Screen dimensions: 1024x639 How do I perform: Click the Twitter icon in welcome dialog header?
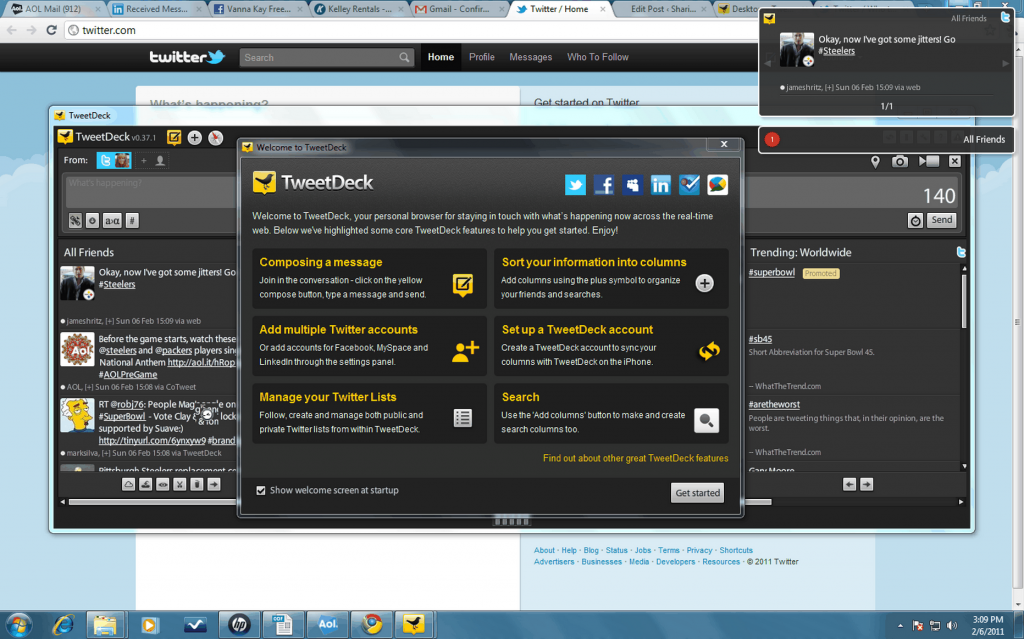tap(575, 185)
